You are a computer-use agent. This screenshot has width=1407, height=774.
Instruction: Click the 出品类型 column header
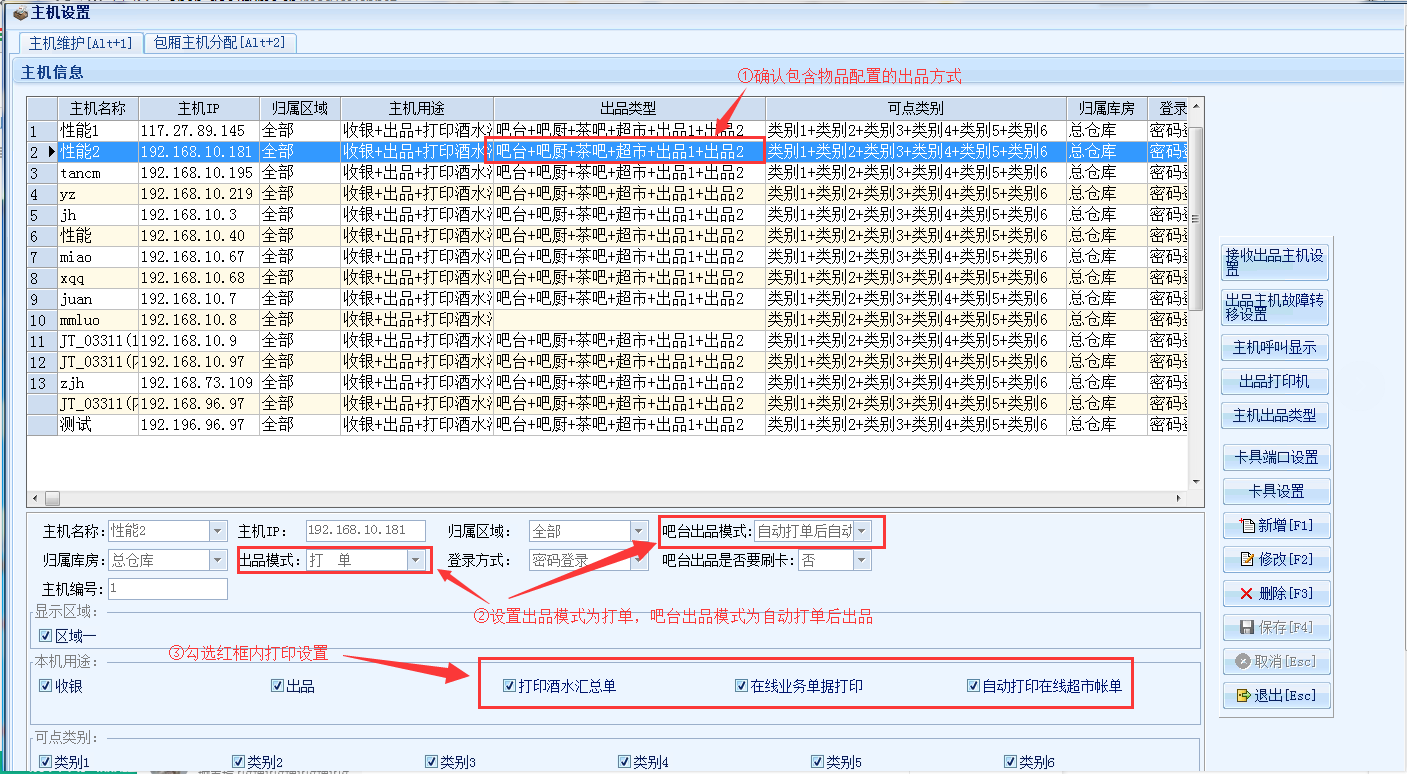tap(629, 108)
